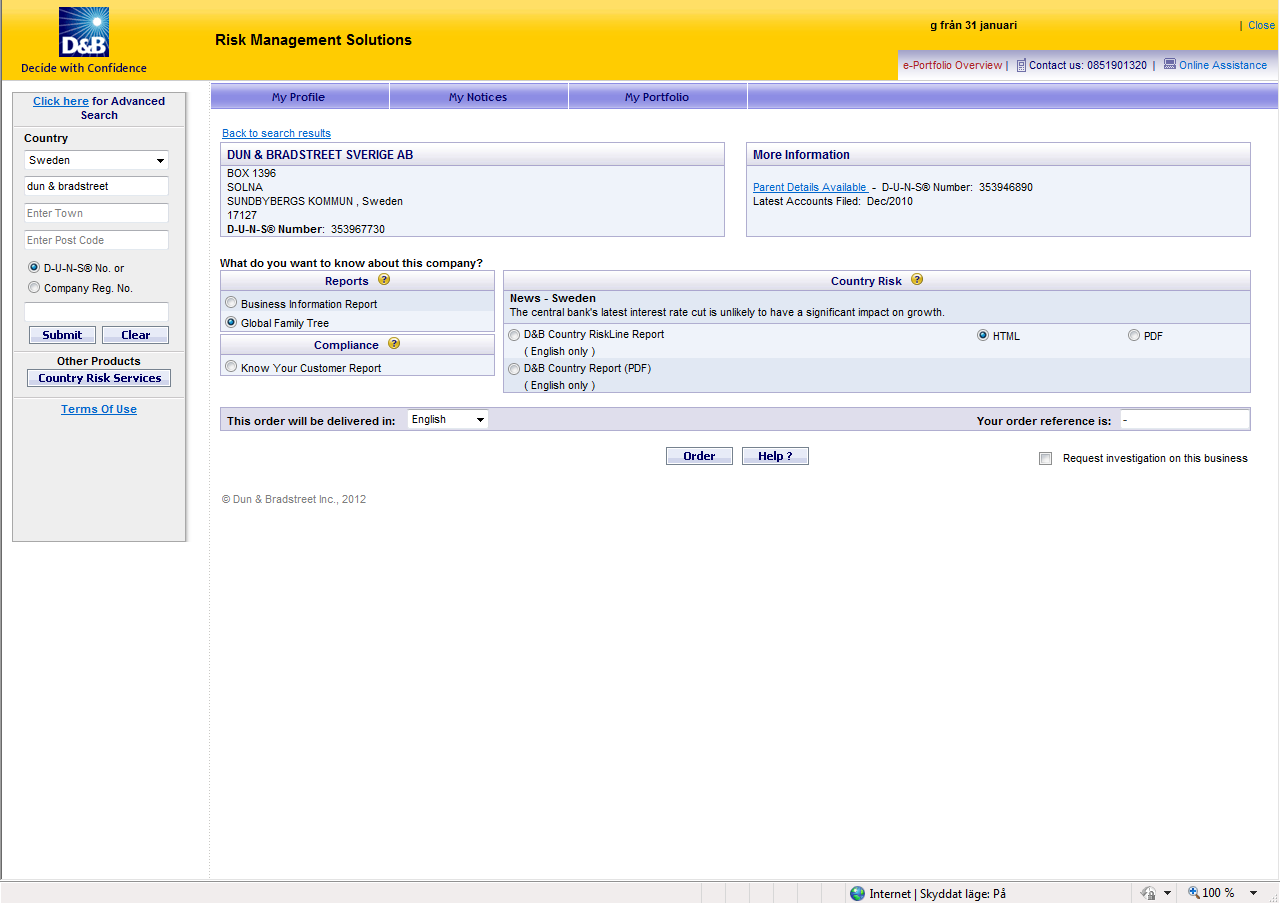
Task: Open Online Assistance link
Action: click(1223, 65)
